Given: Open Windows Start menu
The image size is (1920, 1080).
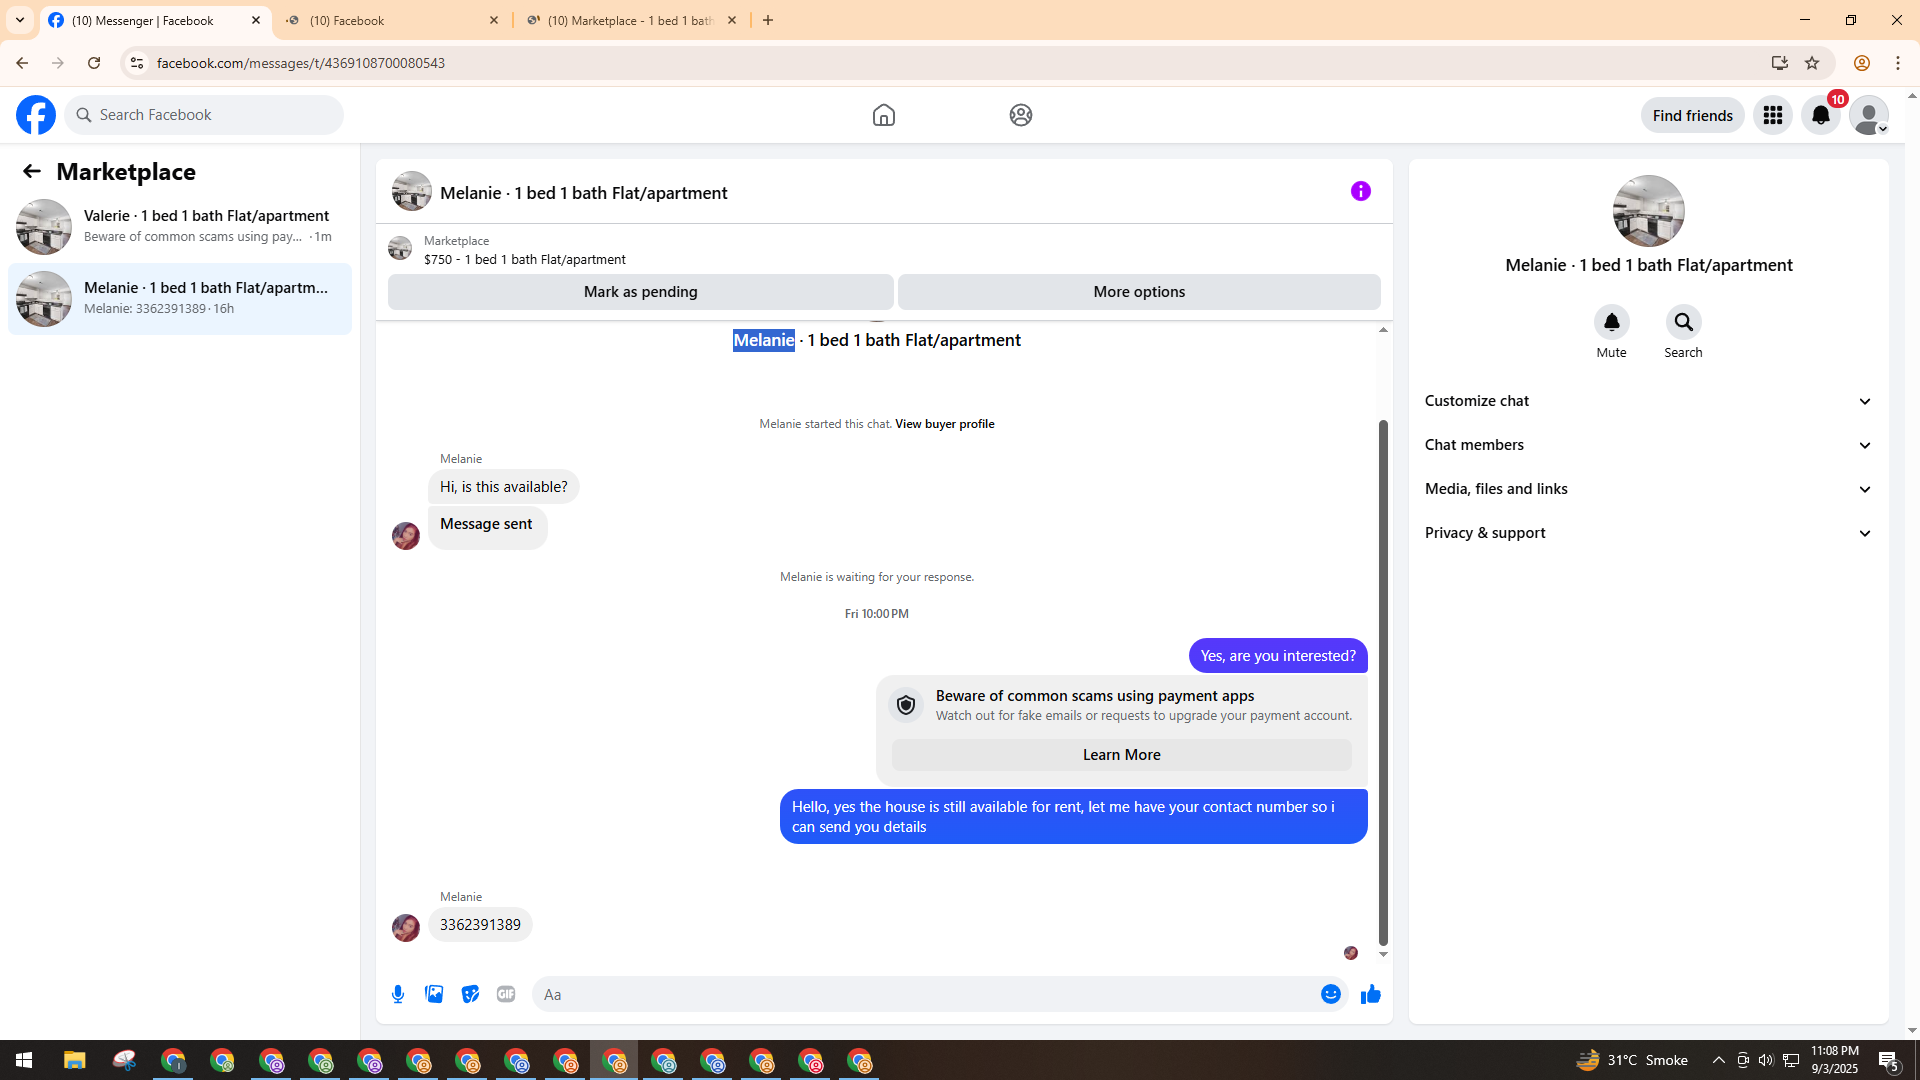Looking at the screenshot, I should point(24,1060).
